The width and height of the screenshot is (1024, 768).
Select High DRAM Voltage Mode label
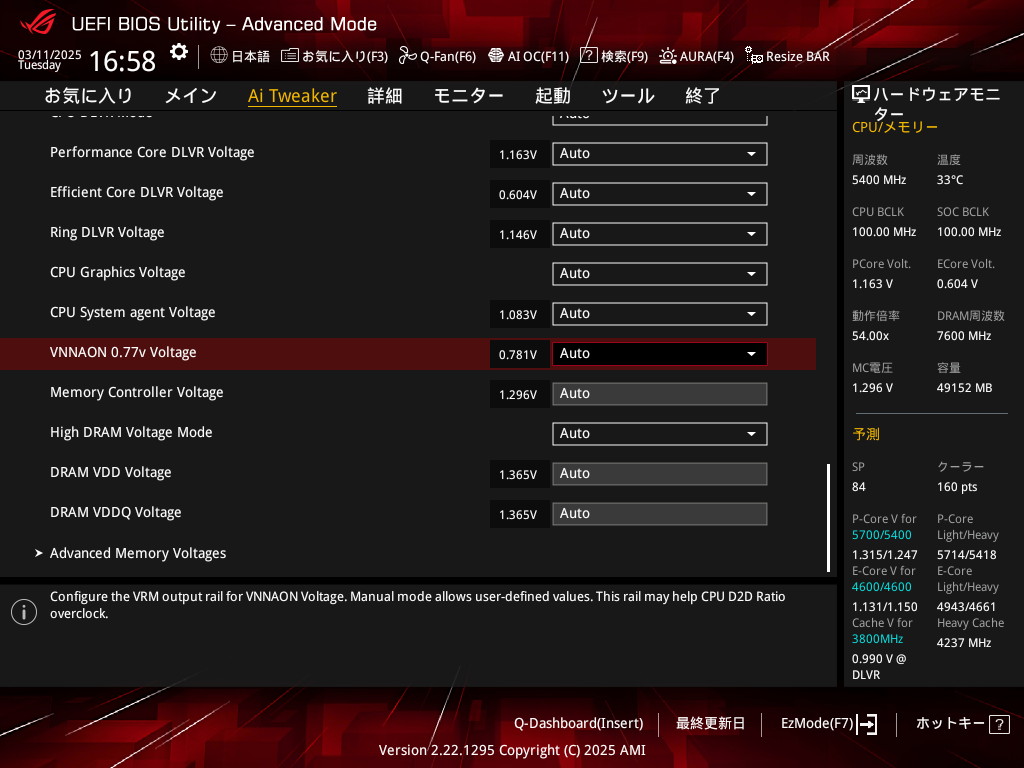coord(131,432)
